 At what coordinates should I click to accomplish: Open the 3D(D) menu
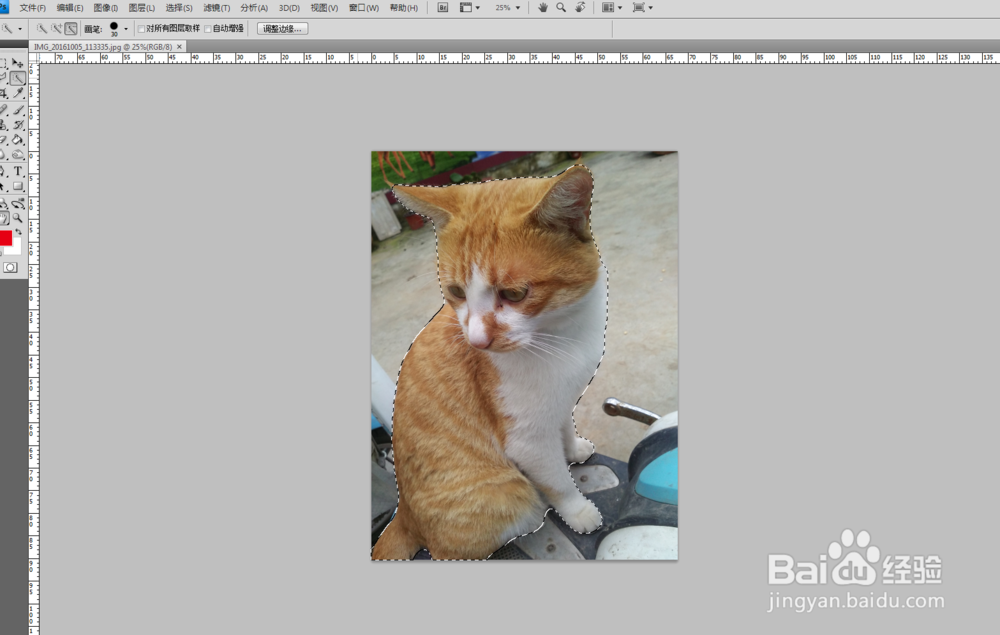[289, 8]
